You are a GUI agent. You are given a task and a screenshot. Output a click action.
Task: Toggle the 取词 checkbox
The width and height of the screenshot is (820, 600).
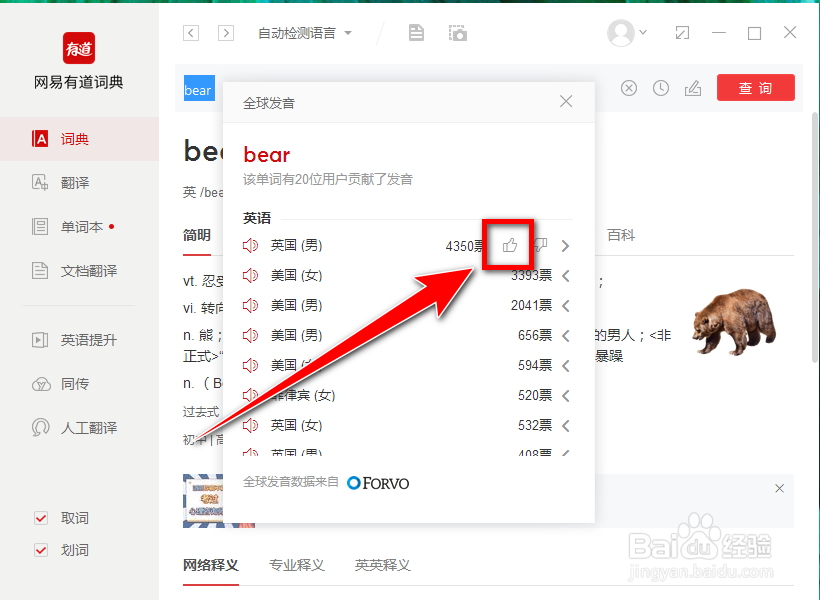(41, 518)
